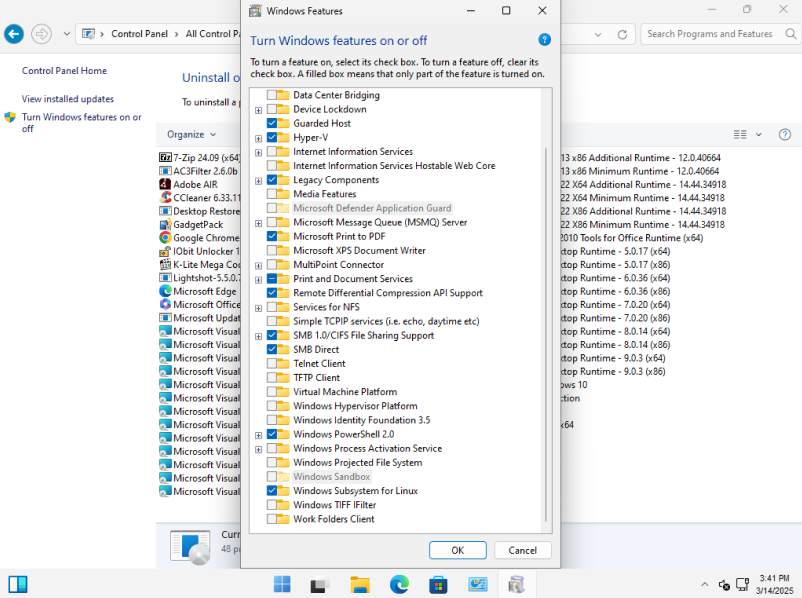Open the Windows Features help icon
Screen dimensions: 802x598
tap(545, 39)
